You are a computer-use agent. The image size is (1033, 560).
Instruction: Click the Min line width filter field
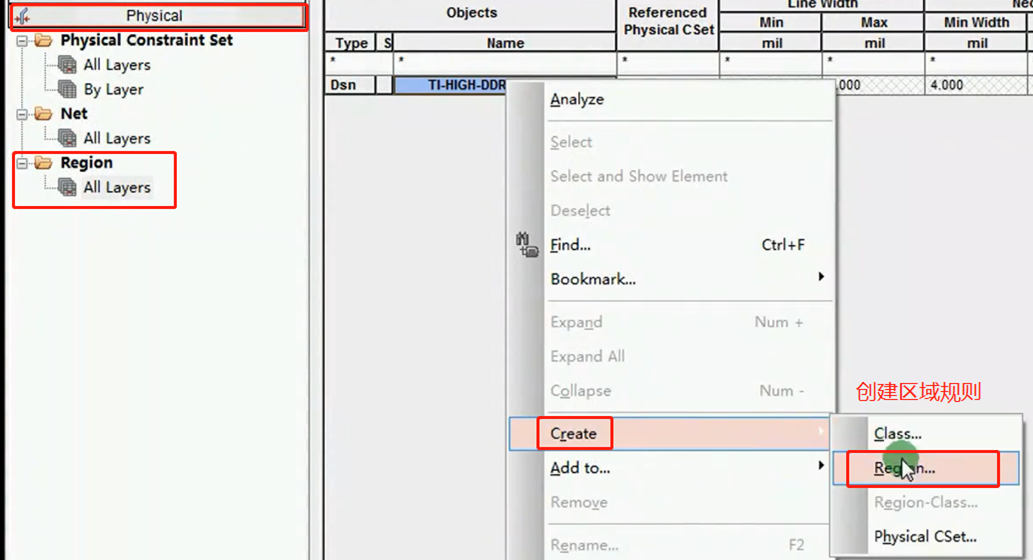click(x=771, y=61)
